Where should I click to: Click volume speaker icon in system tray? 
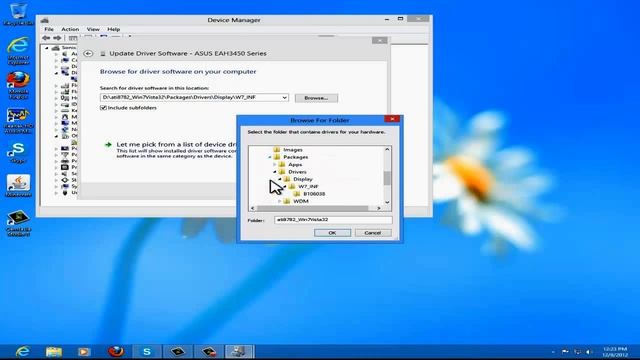[x=589, y=351]
